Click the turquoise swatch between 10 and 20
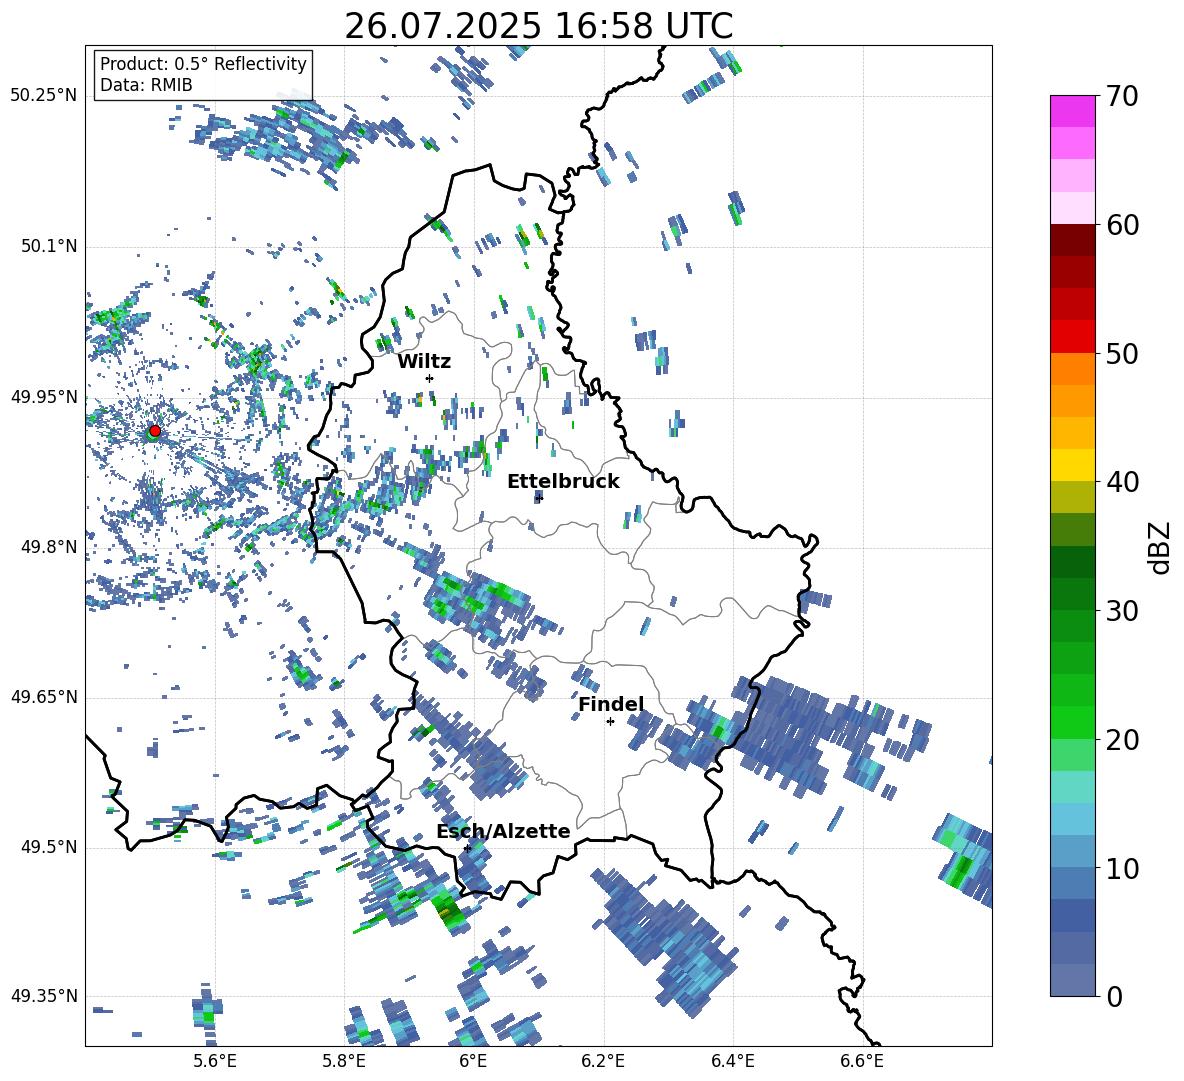The image size is (1184, 1081). pyautogui.click(x=1072, y=787)
